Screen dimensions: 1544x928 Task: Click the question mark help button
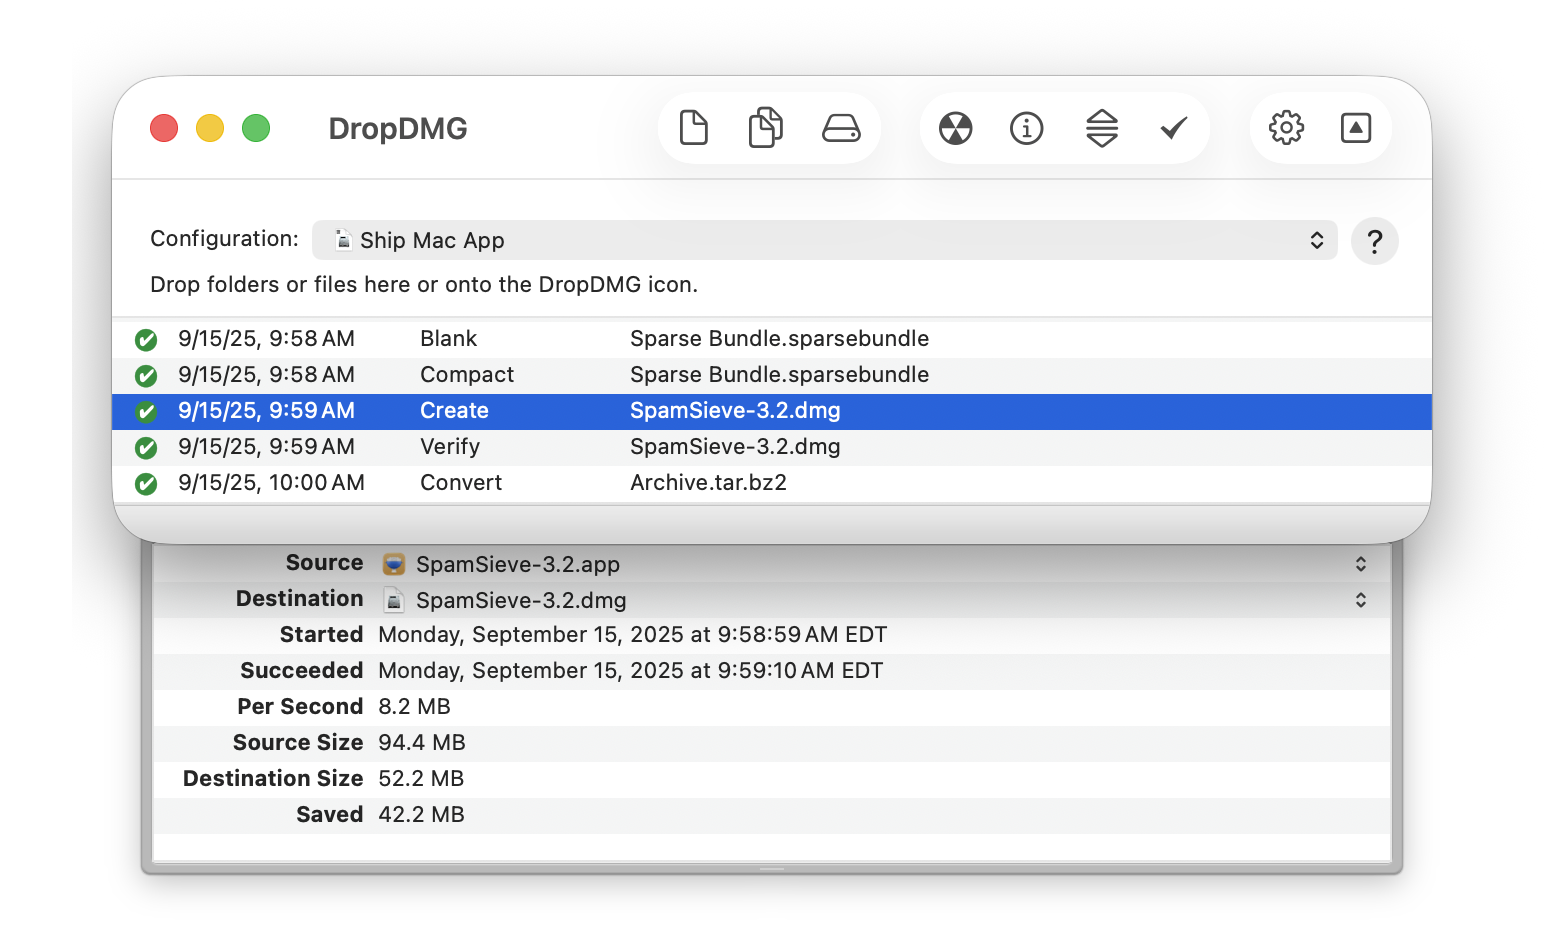1374,241
